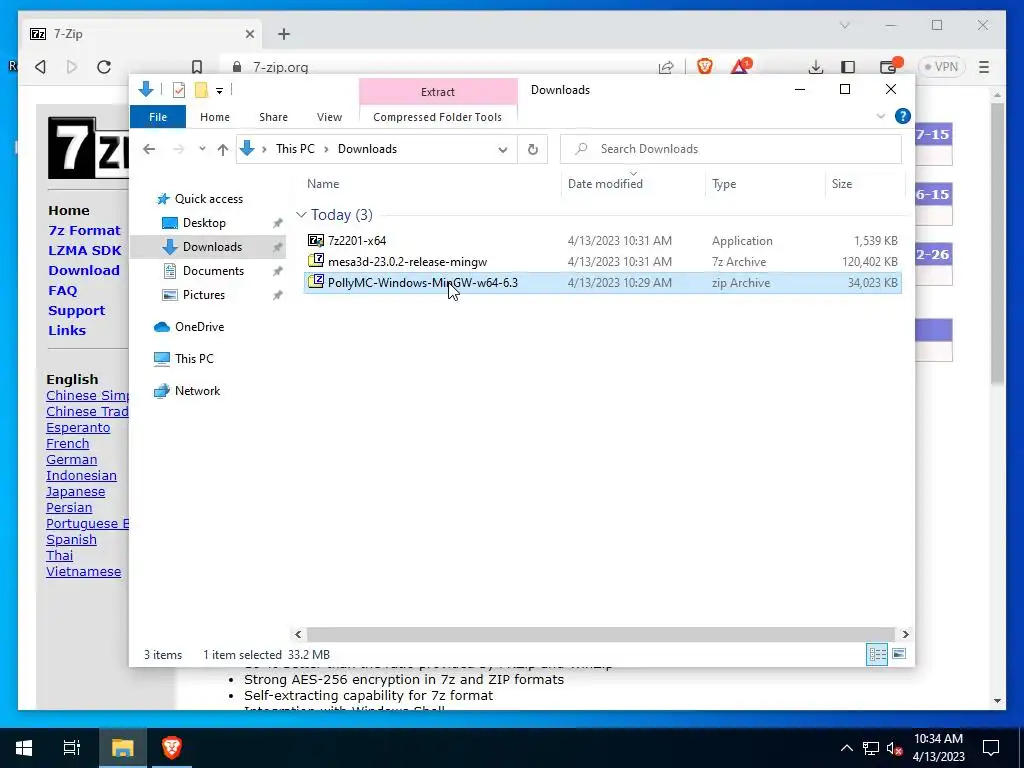
Task: Open Task View on taskbar
Action: tap(71, 748)
